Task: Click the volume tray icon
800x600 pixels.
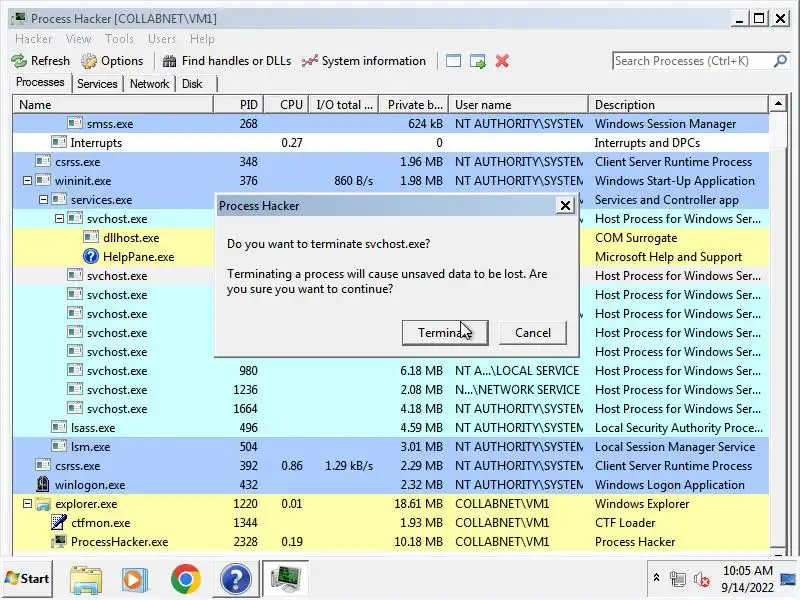Action: pyautogui.click(x=702, y=579)
